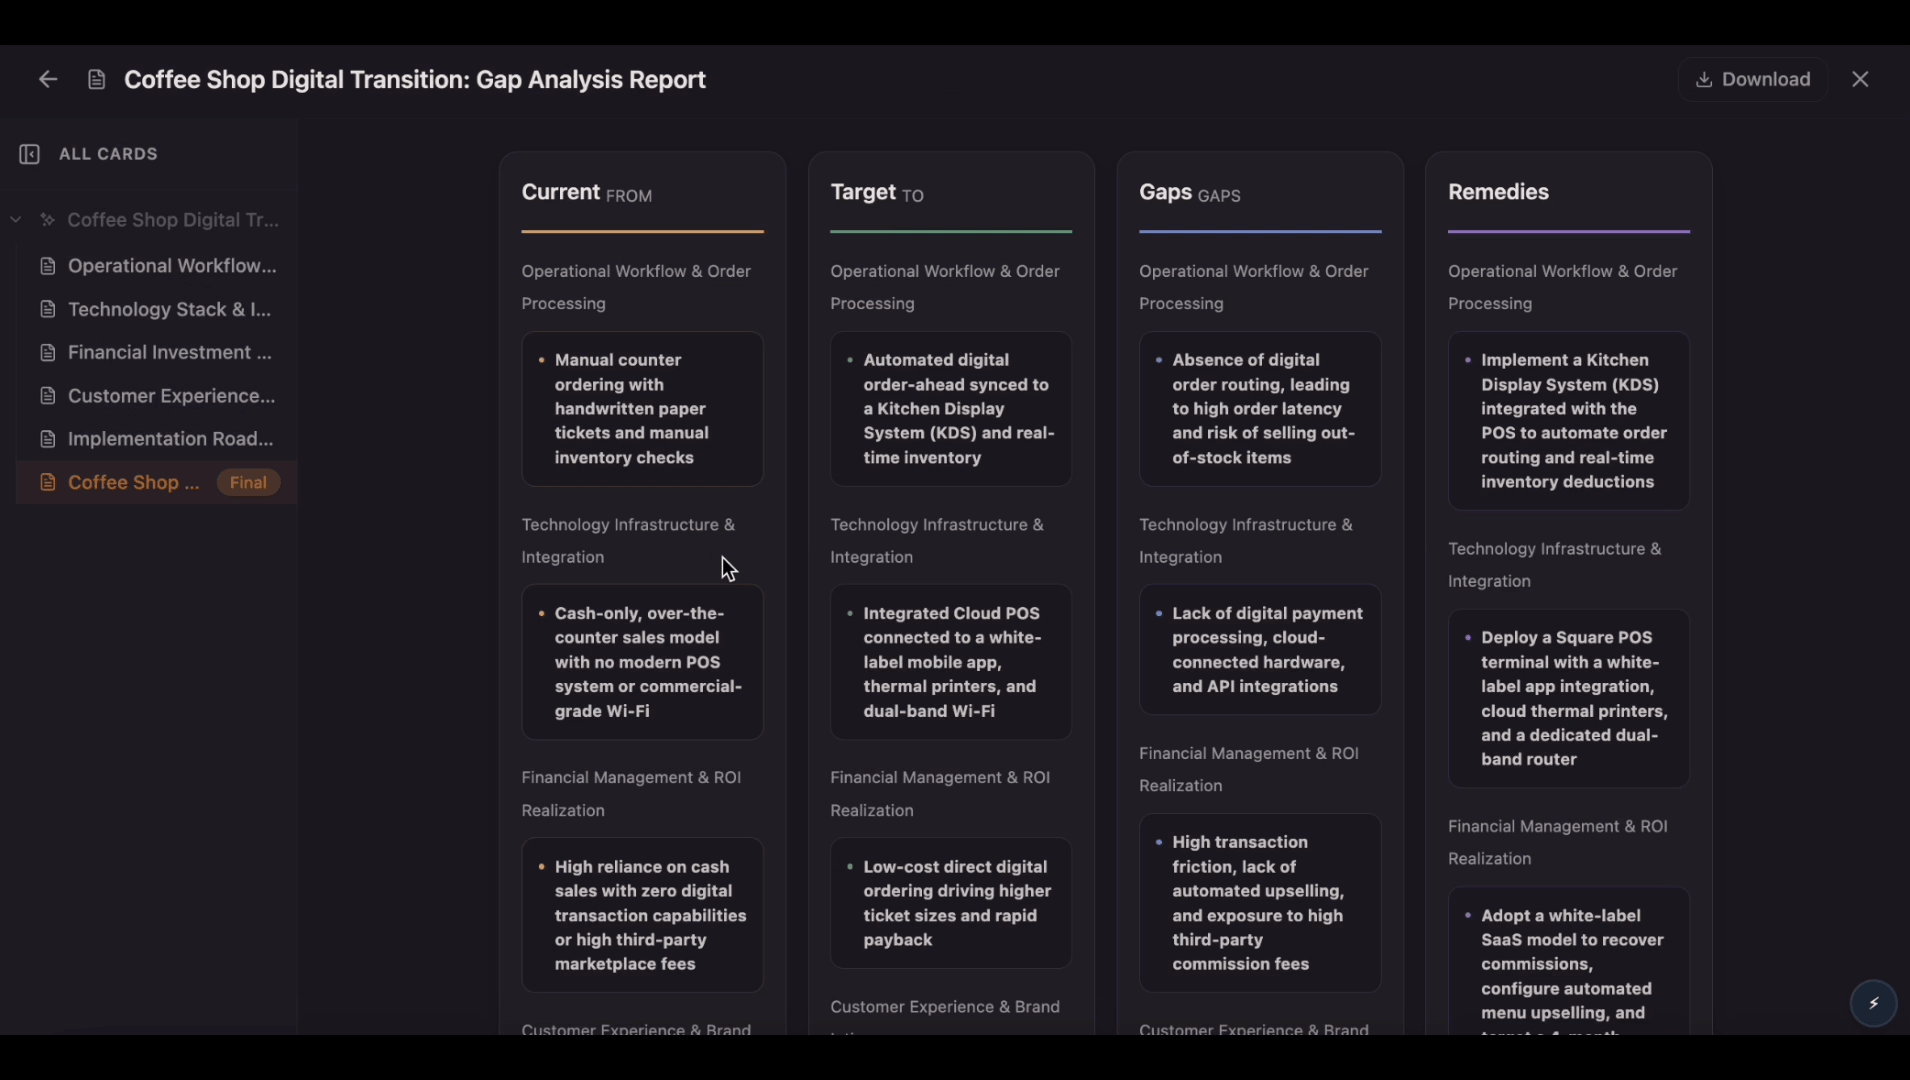Toggle the sidebar panel icon next to ALL CARDS
The width and height of the screenshot is (1910, 1080).
pyautogui.click(x=30, y=154)
